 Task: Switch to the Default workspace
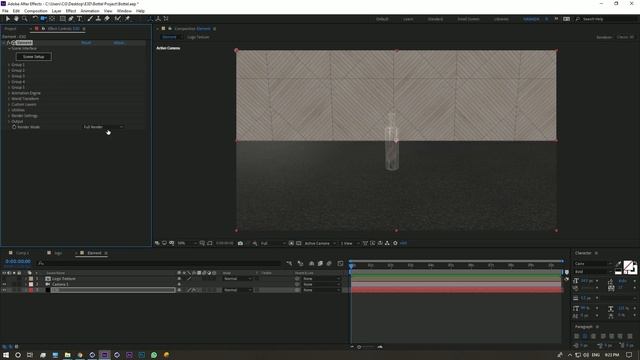click(382, 19)
